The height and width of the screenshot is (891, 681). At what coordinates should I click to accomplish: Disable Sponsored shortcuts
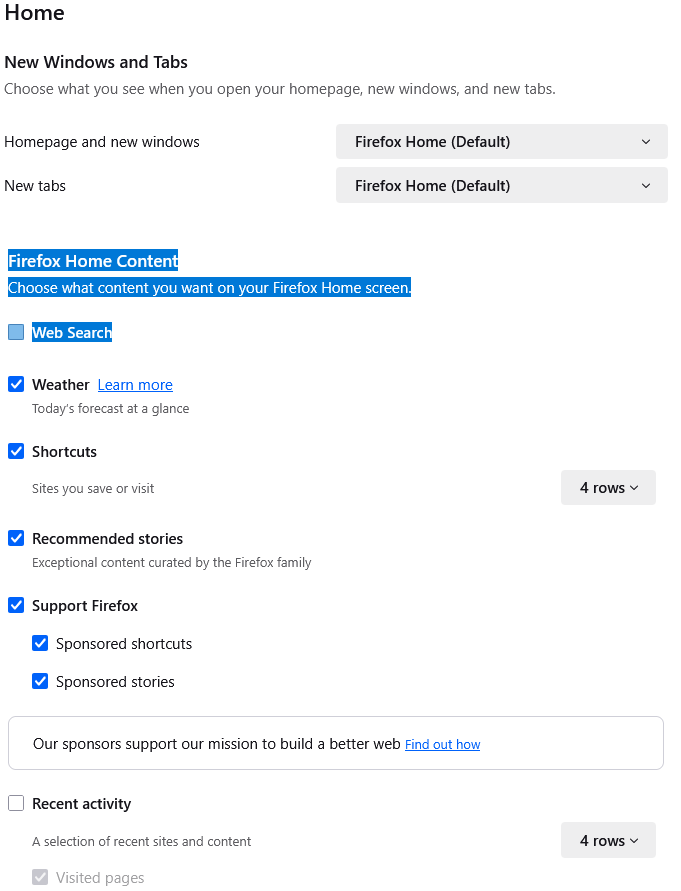pyautogui.click(x=40, y=644)
